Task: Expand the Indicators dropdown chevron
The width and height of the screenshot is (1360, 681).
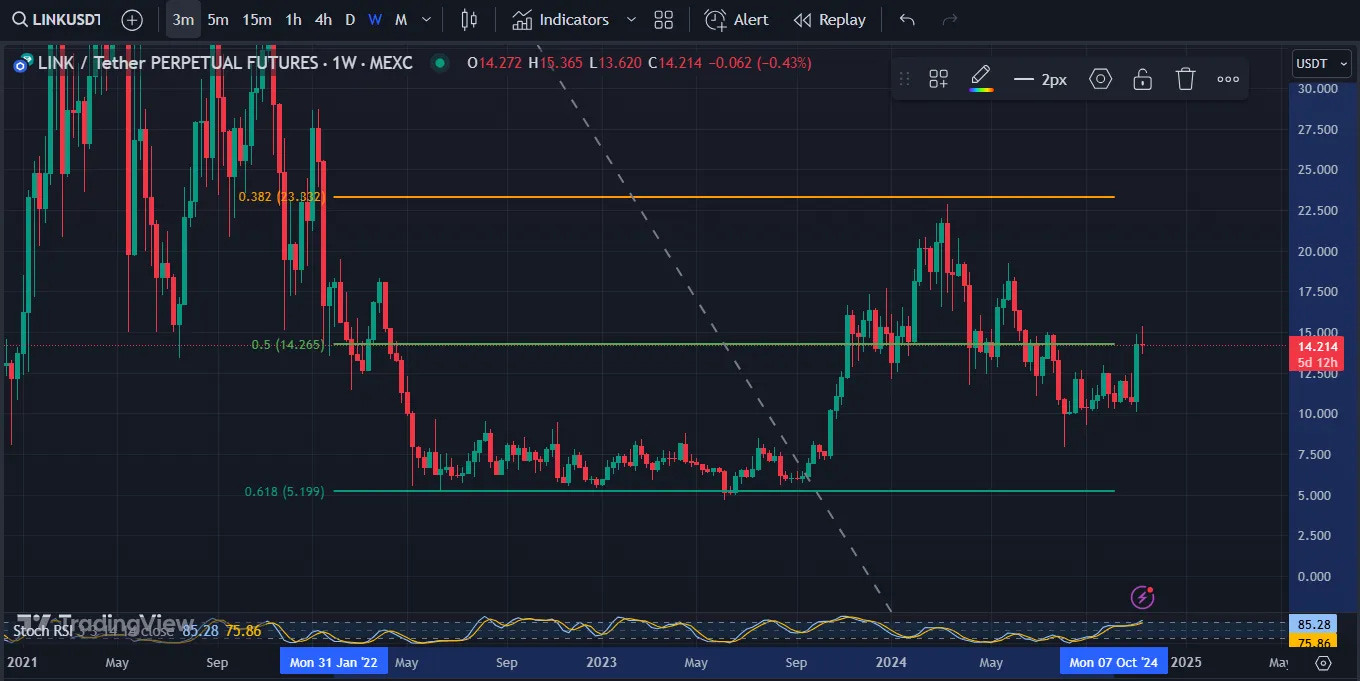Action: point(631,19)
